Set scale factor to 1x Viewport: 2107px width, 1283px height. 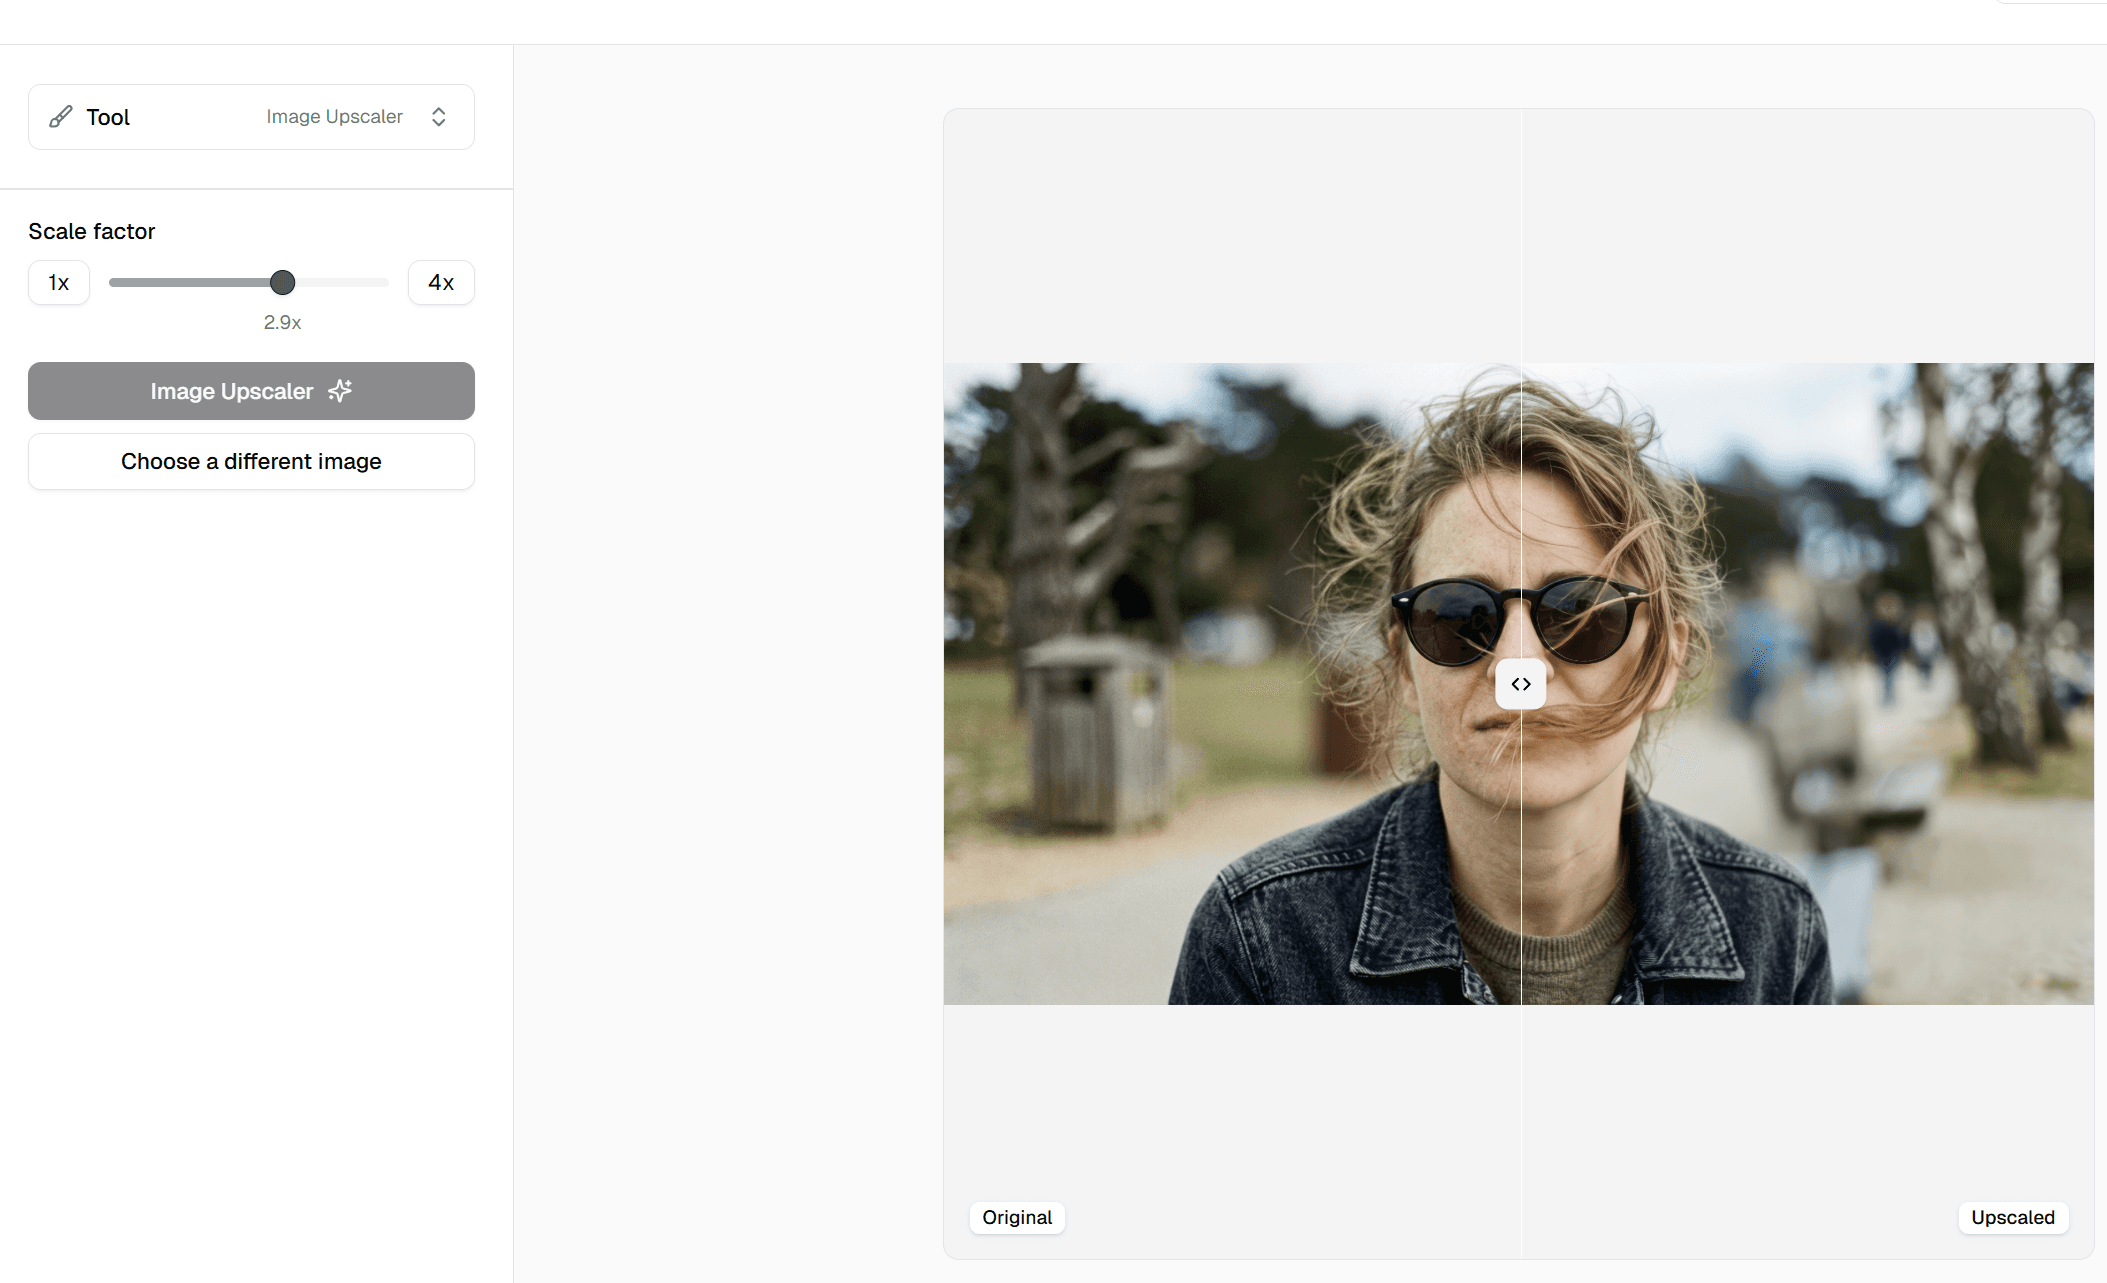[59, 283]
